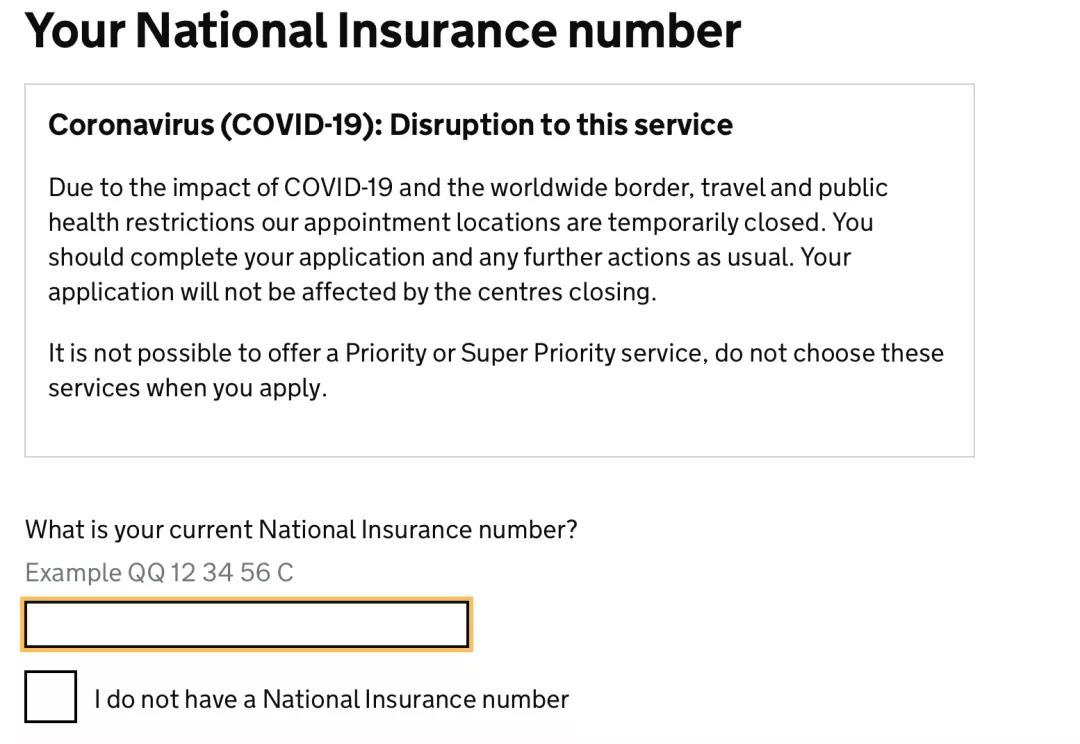Viewport: 1080px width, 744px height.
Task: Click 'QQ 12 34 56 C' sample number
Action: (x=210, y=573)
